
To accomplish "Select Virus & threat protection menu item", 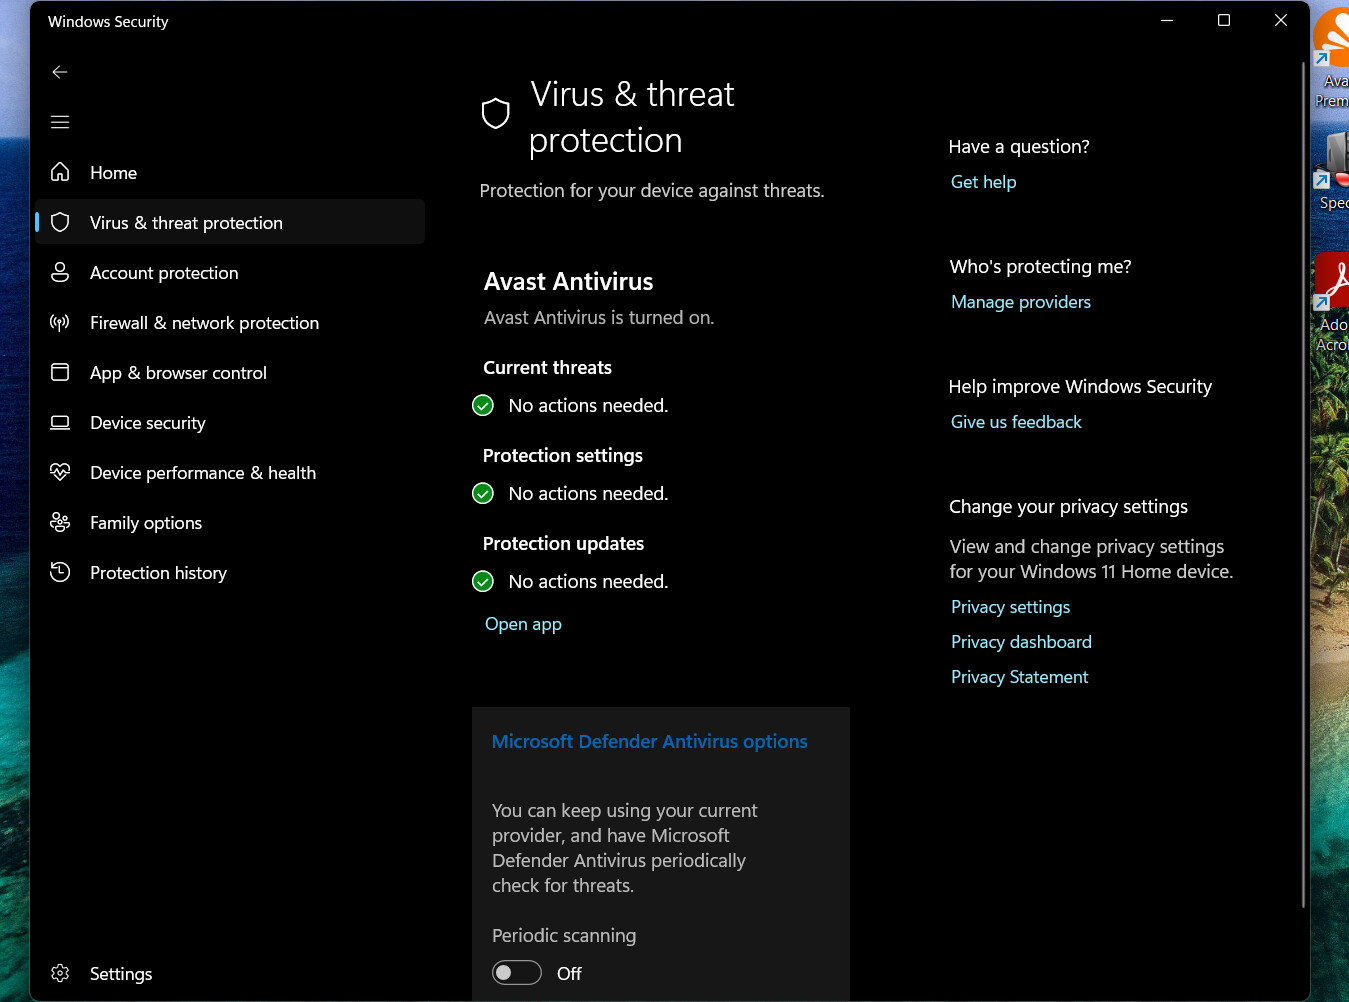I will click(230, 222).
